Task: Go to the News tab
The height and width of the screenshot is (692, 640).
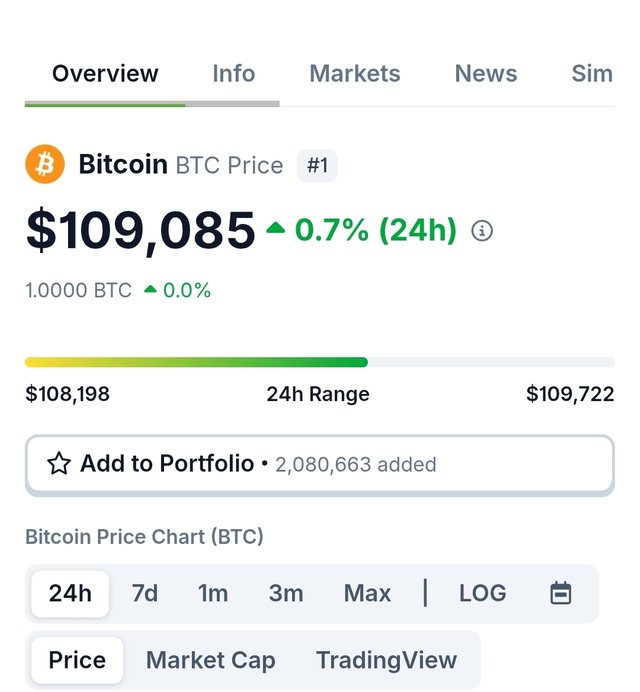Action: click(x=486, y=73)
